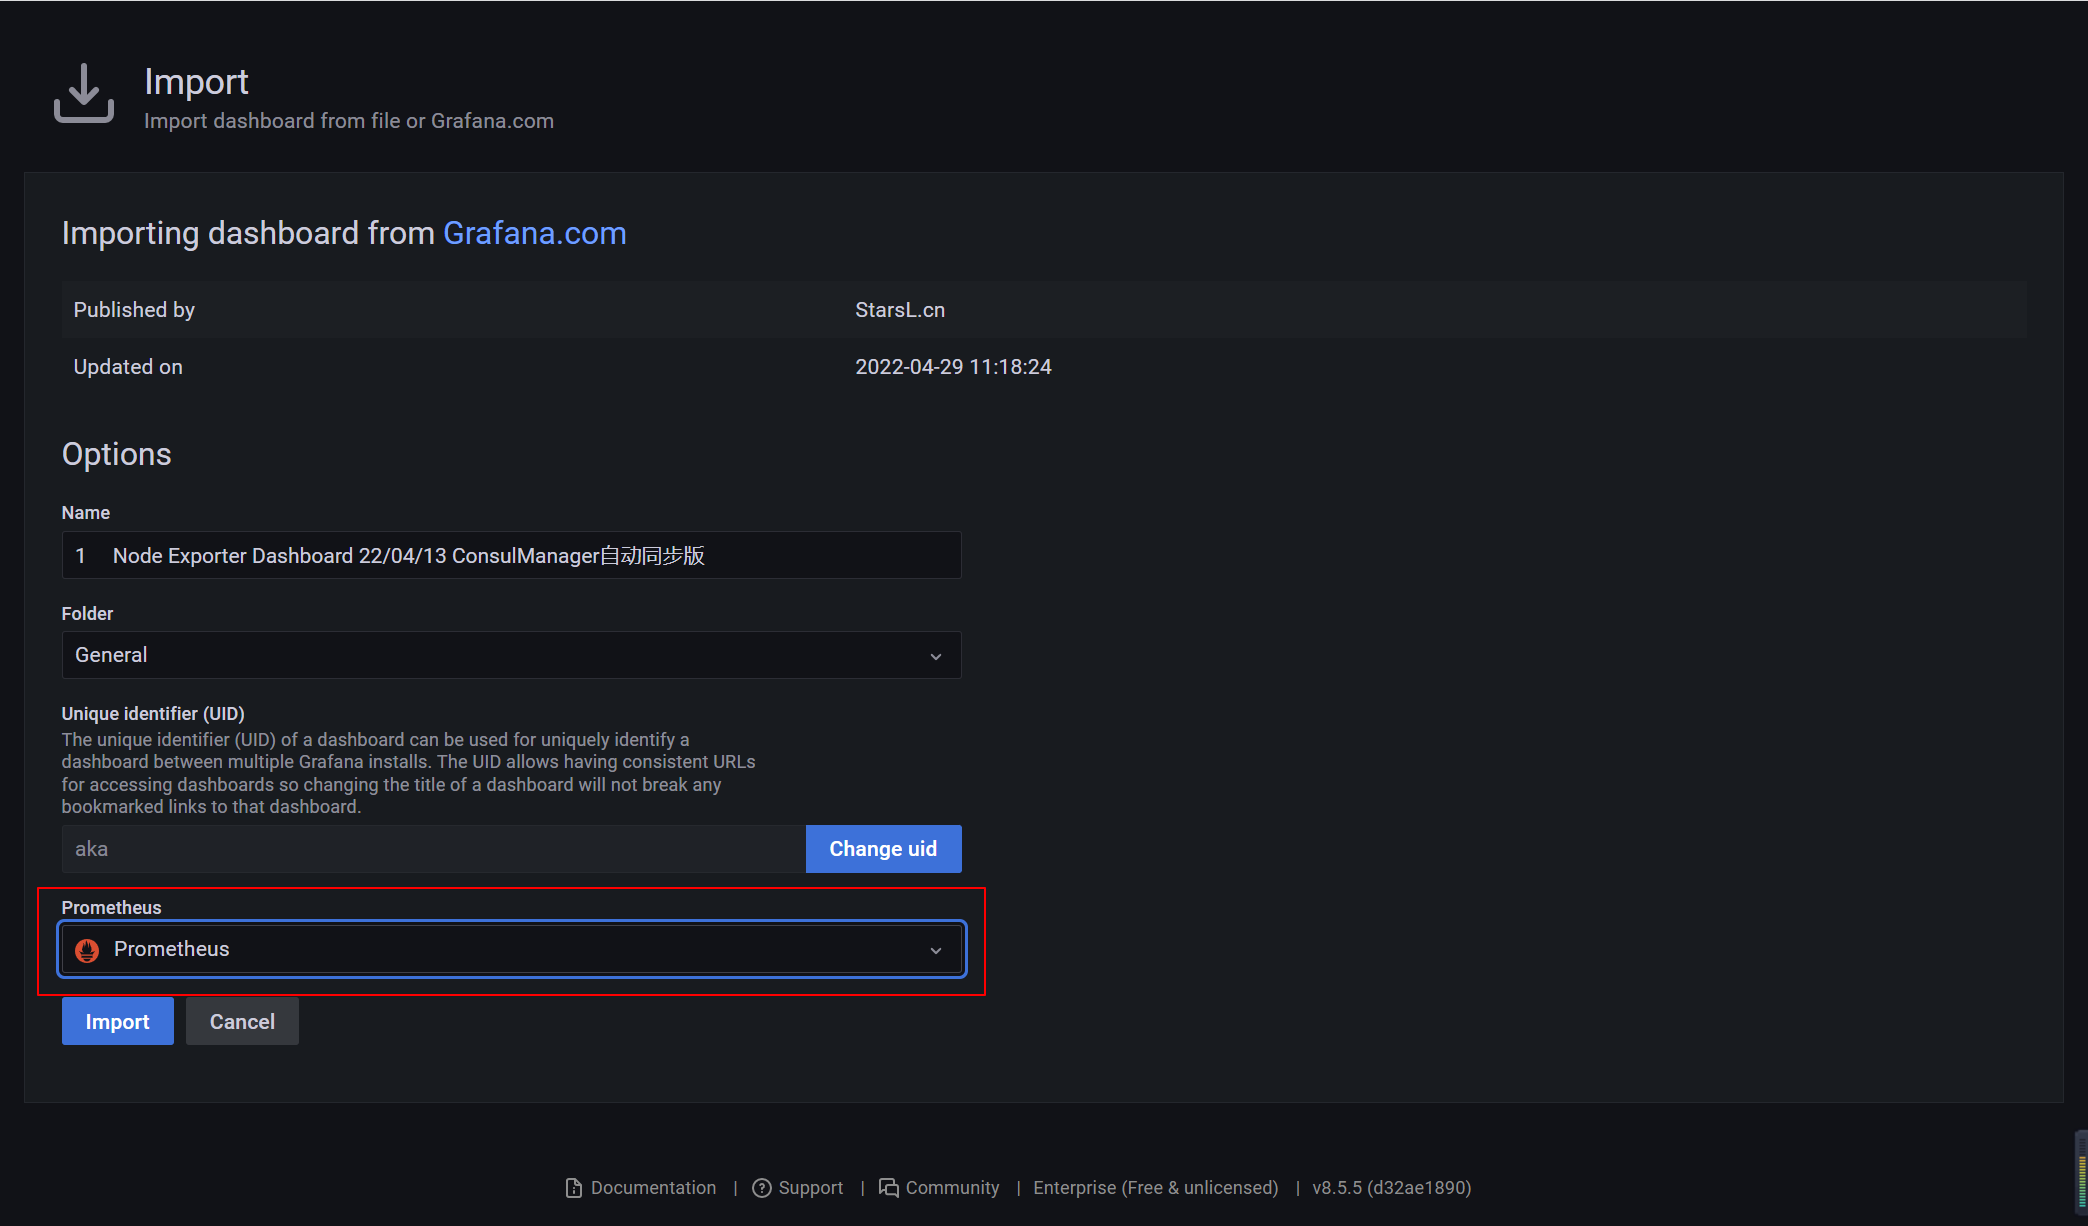Click the Prometheus flame icon in datasource selector

[x=87, y=950]
